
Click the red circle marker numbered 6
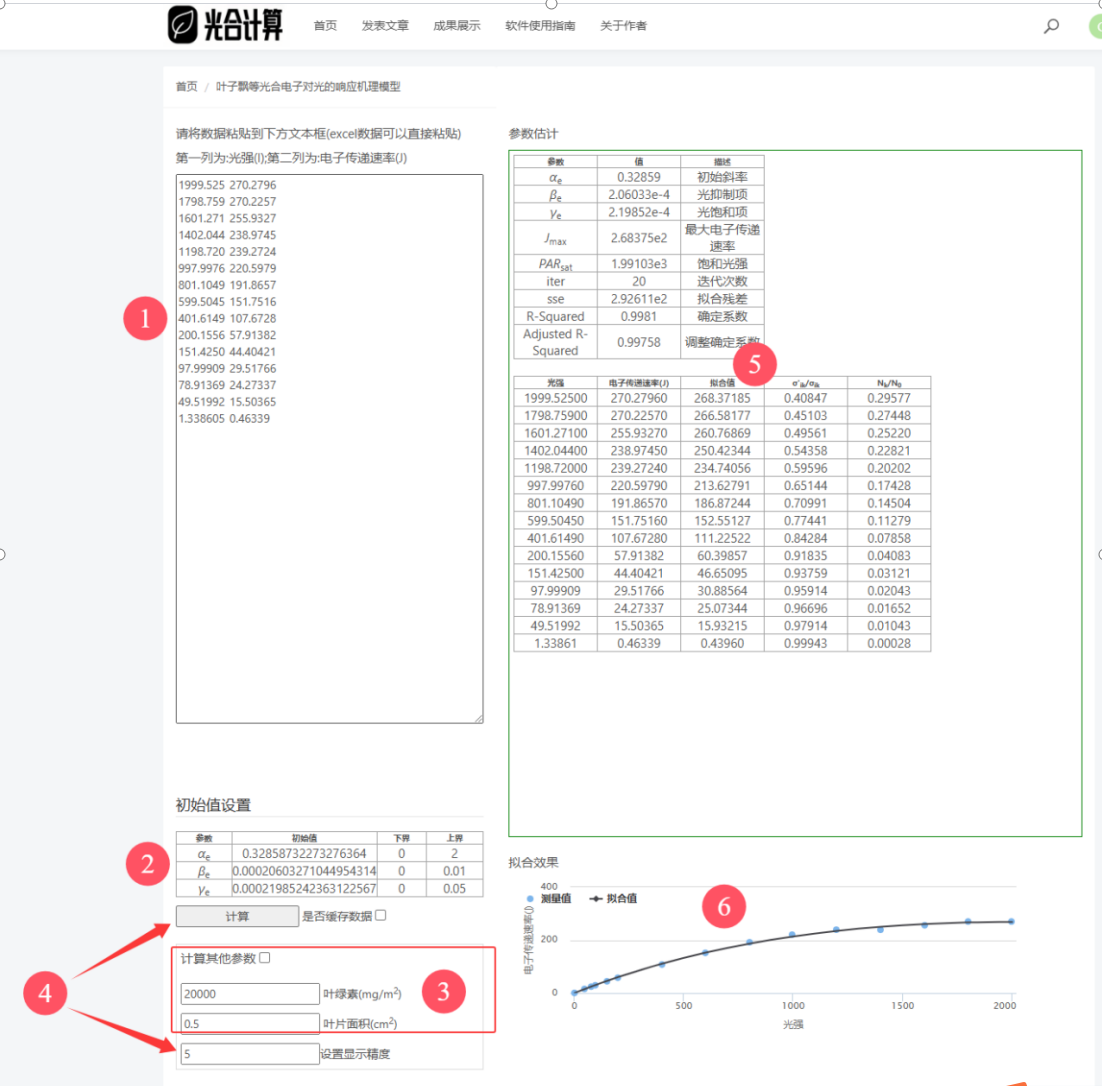click(x=725, y=906)
